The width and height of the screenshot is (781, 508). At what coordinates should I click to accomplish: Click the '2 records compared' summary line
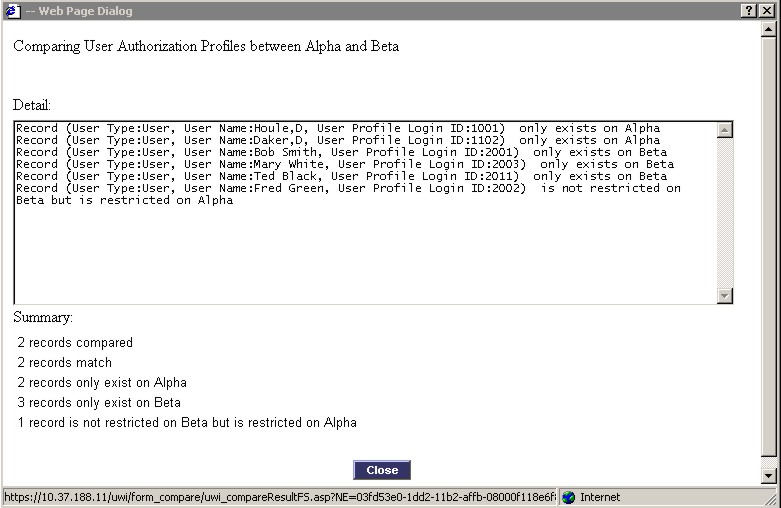pos(75,343)
